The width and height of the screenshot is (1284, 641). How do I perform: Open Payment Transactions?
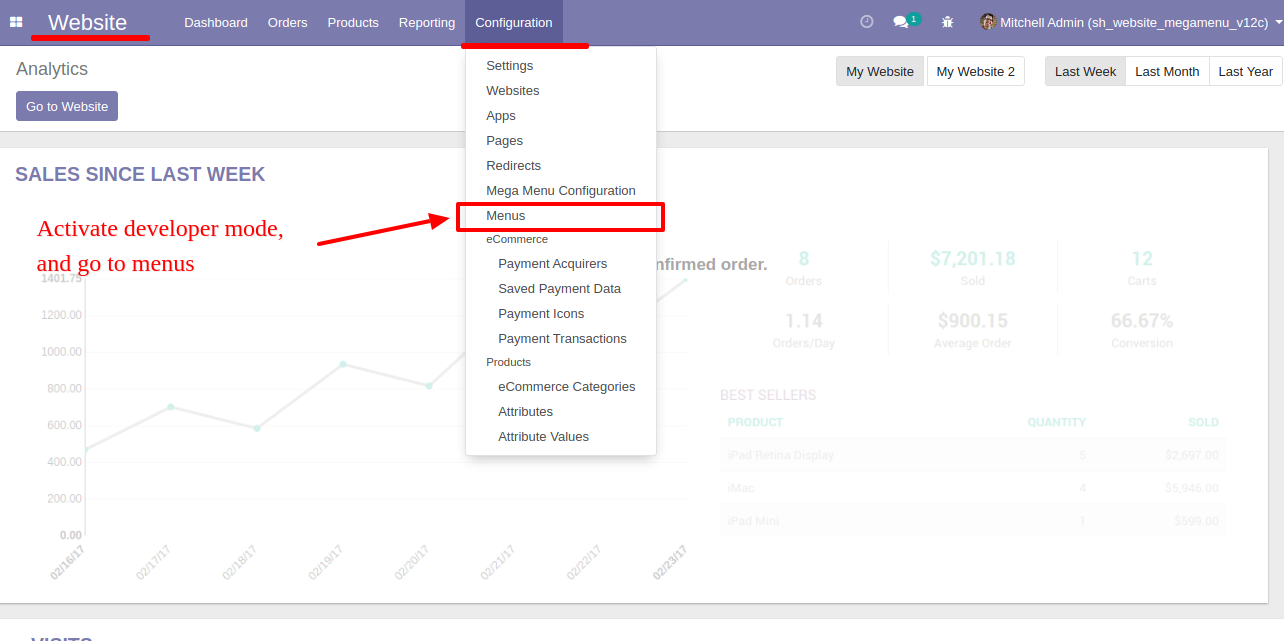coord(561,339)
